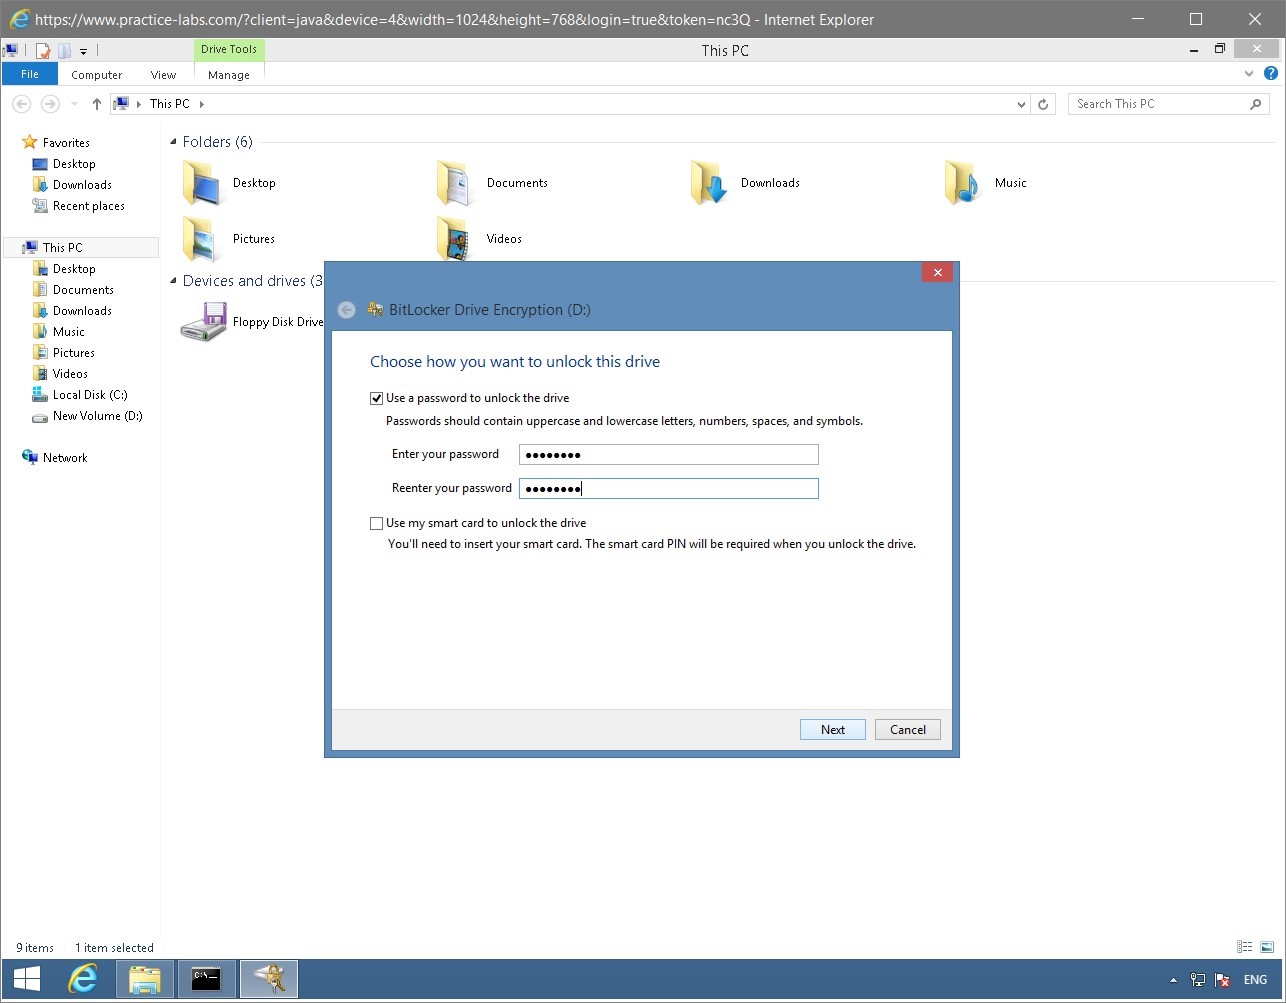1286x1003 pixels.
Task: Select the BitLocker keys icon in the taskbar
Action: (x=268, y=979)
